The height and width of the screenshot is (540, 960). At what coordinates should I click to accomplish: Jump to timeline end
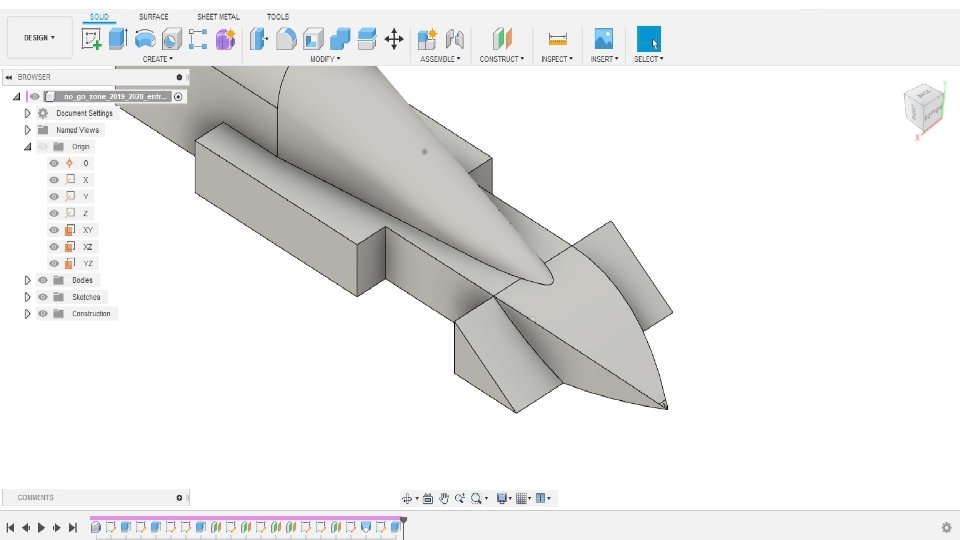coord(73,527)
